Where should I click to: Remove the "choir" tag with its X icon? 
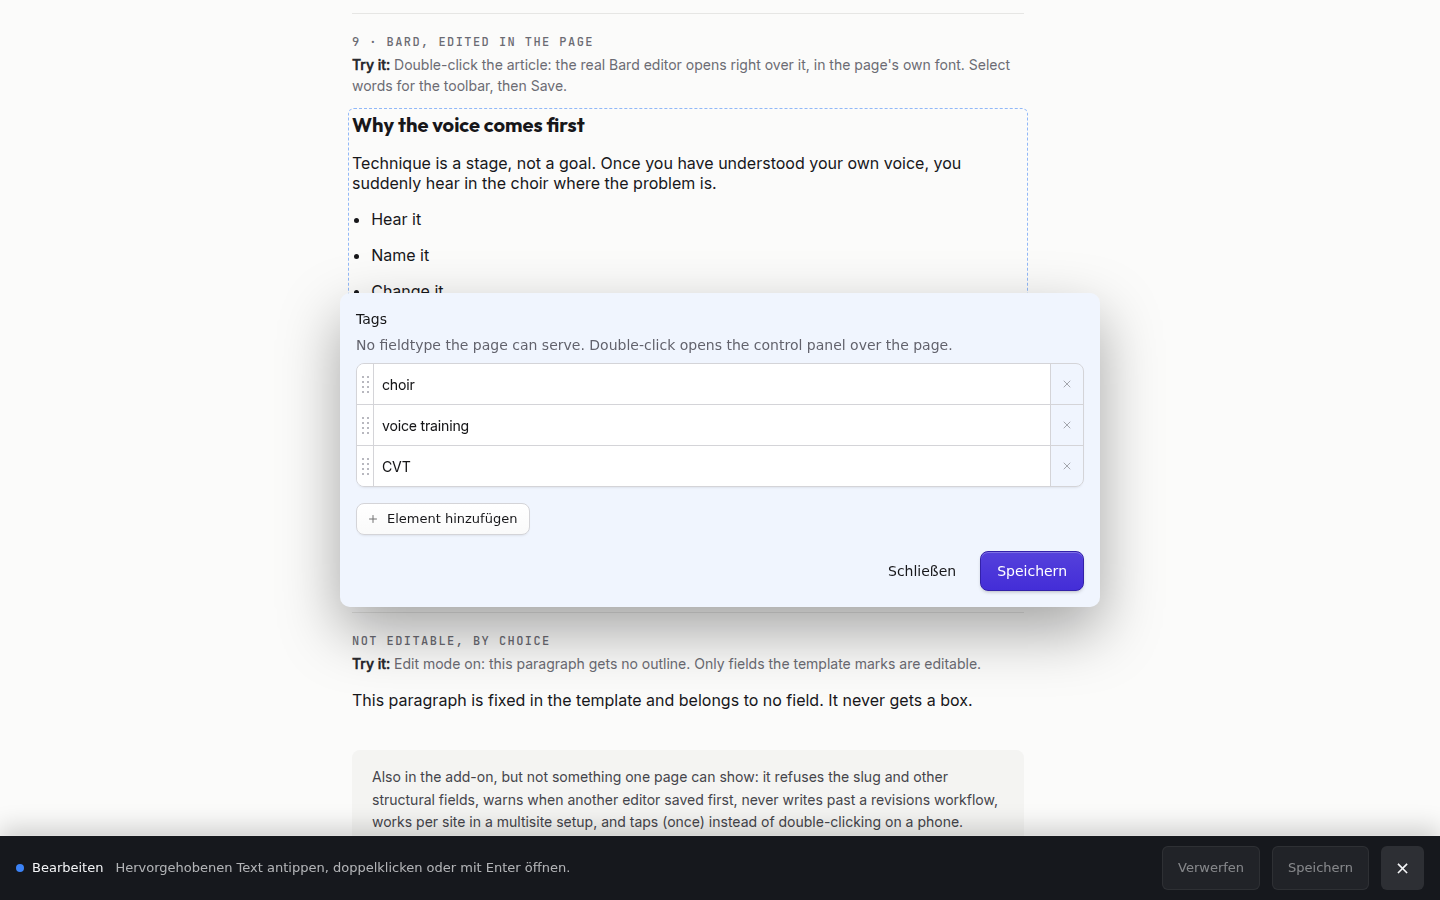[x=1067, y=384]
